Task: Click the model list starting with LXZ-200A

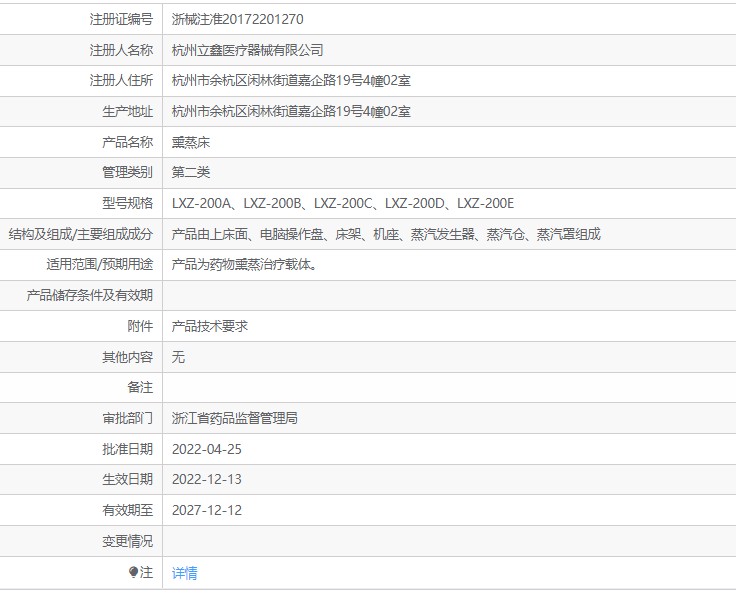Action: [x=343, y=203]
